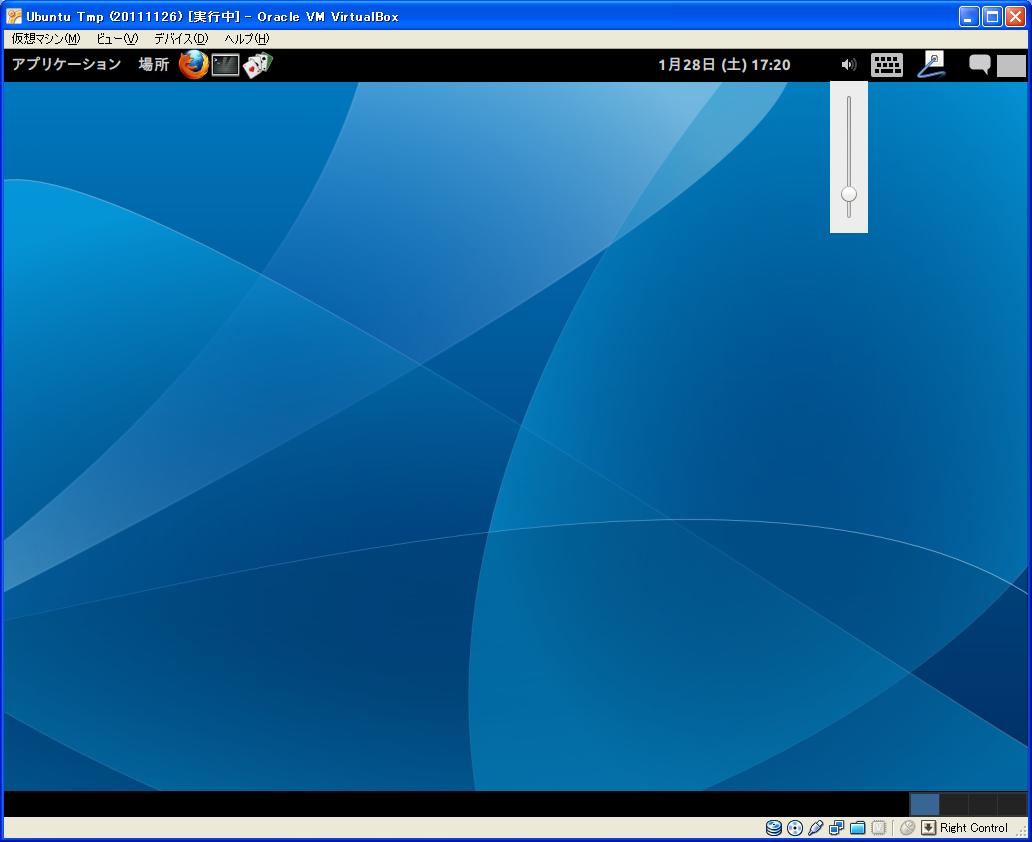Open the keyboard input method indicator
The width and height of the screenshot is (1032, 842).
(887, 65)
